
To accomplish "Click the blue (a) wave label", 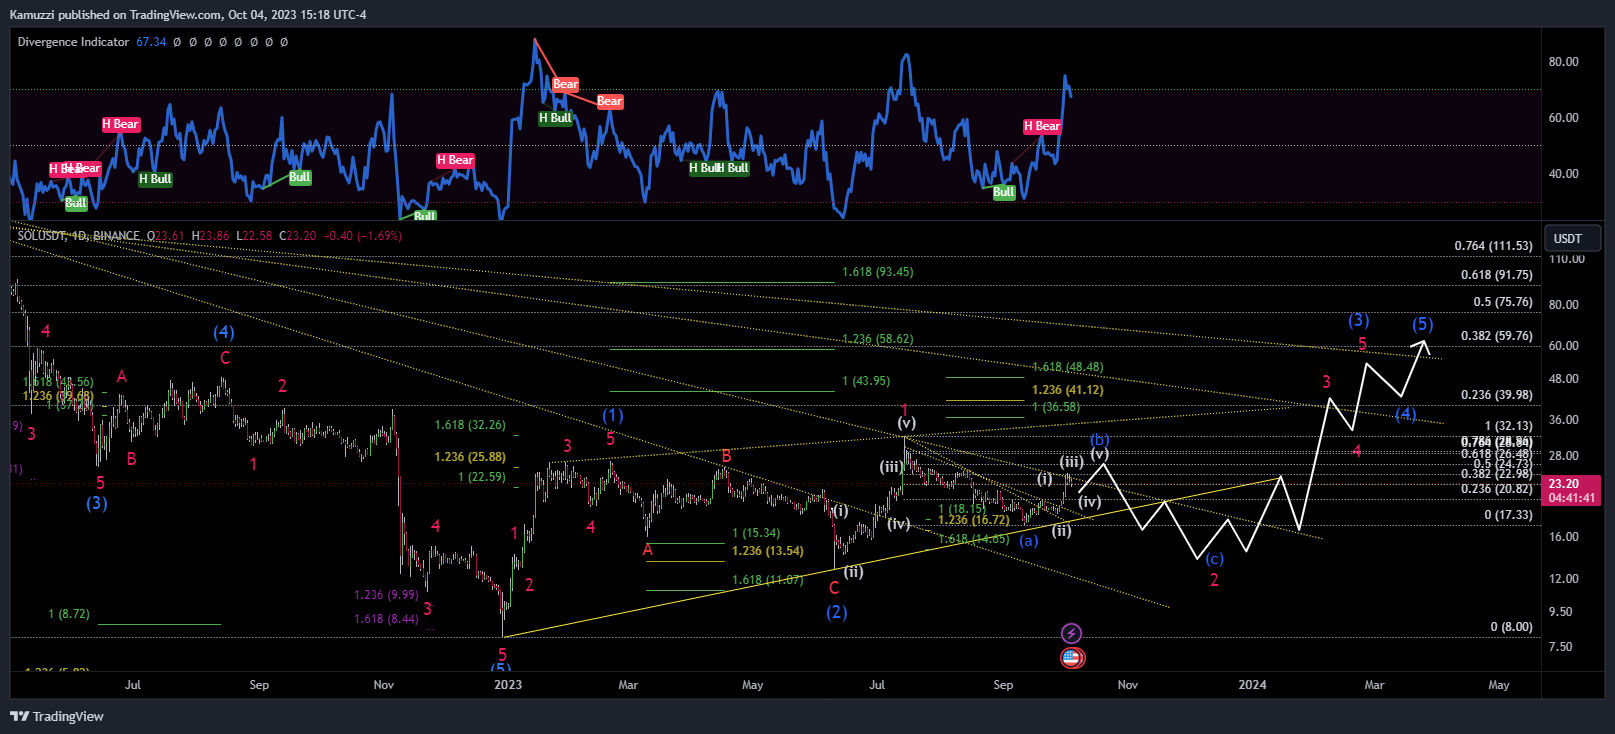I will (x=1028, y=541).
